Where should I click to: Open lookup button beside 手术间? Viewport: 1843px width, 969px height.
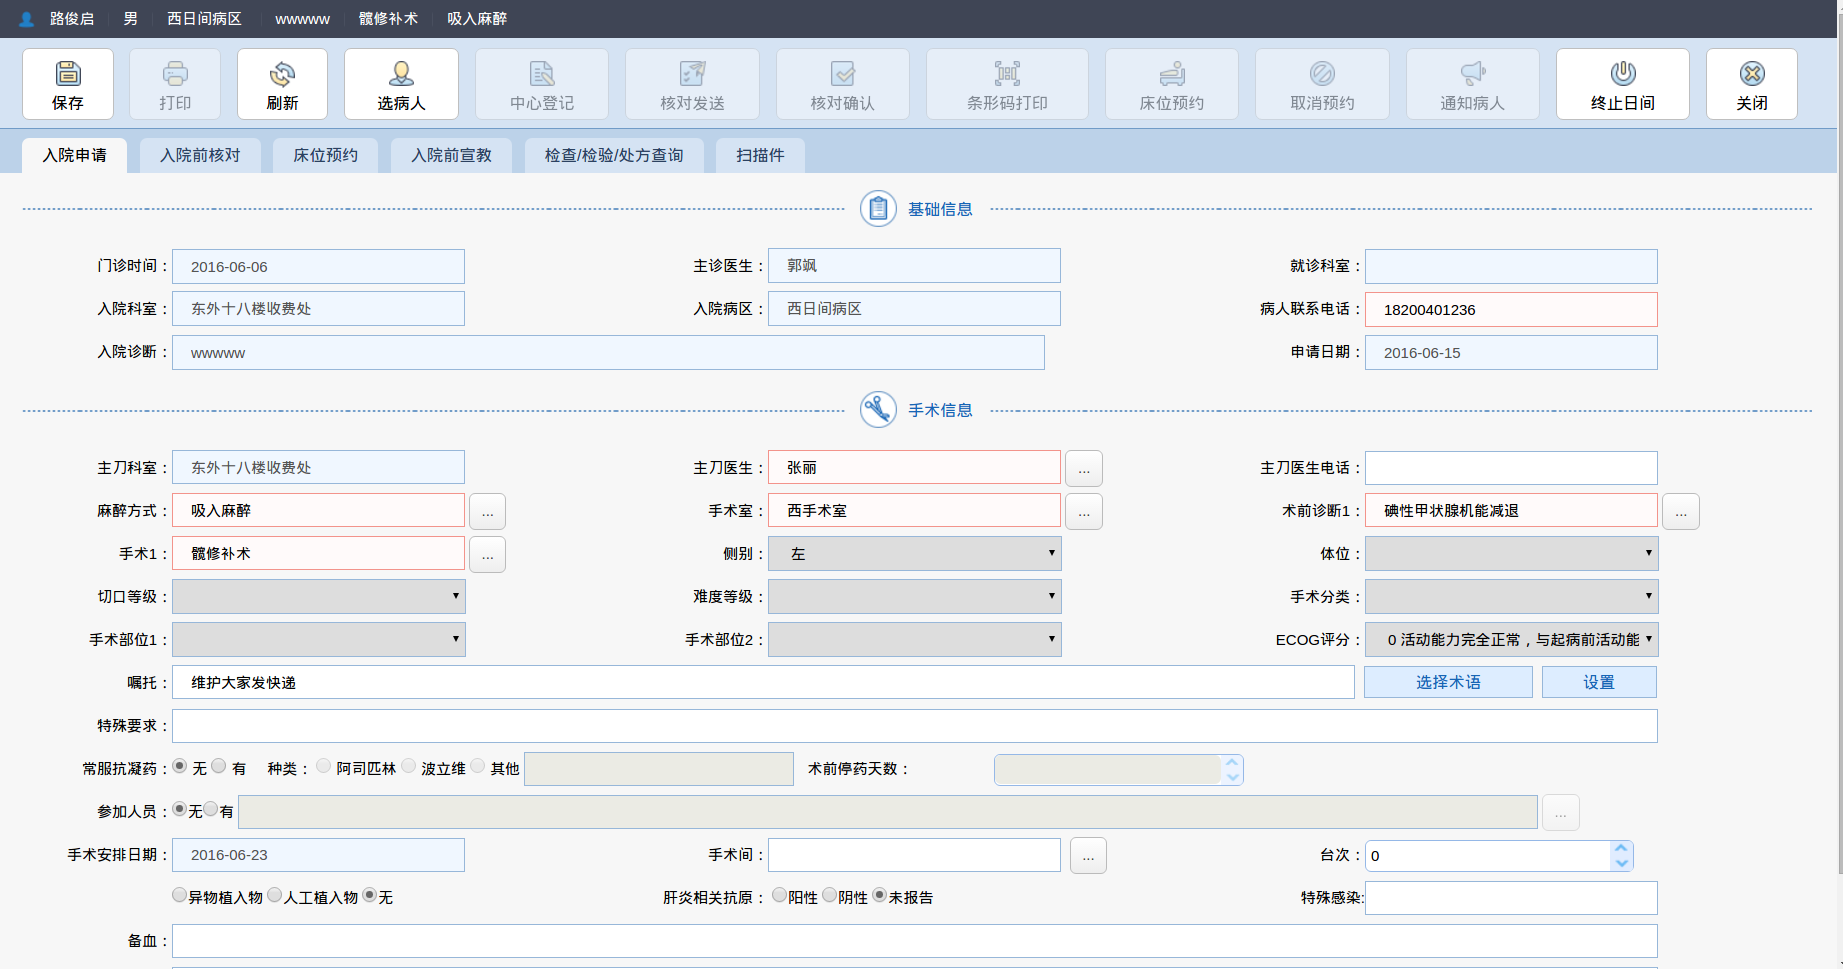point(1088,855)
